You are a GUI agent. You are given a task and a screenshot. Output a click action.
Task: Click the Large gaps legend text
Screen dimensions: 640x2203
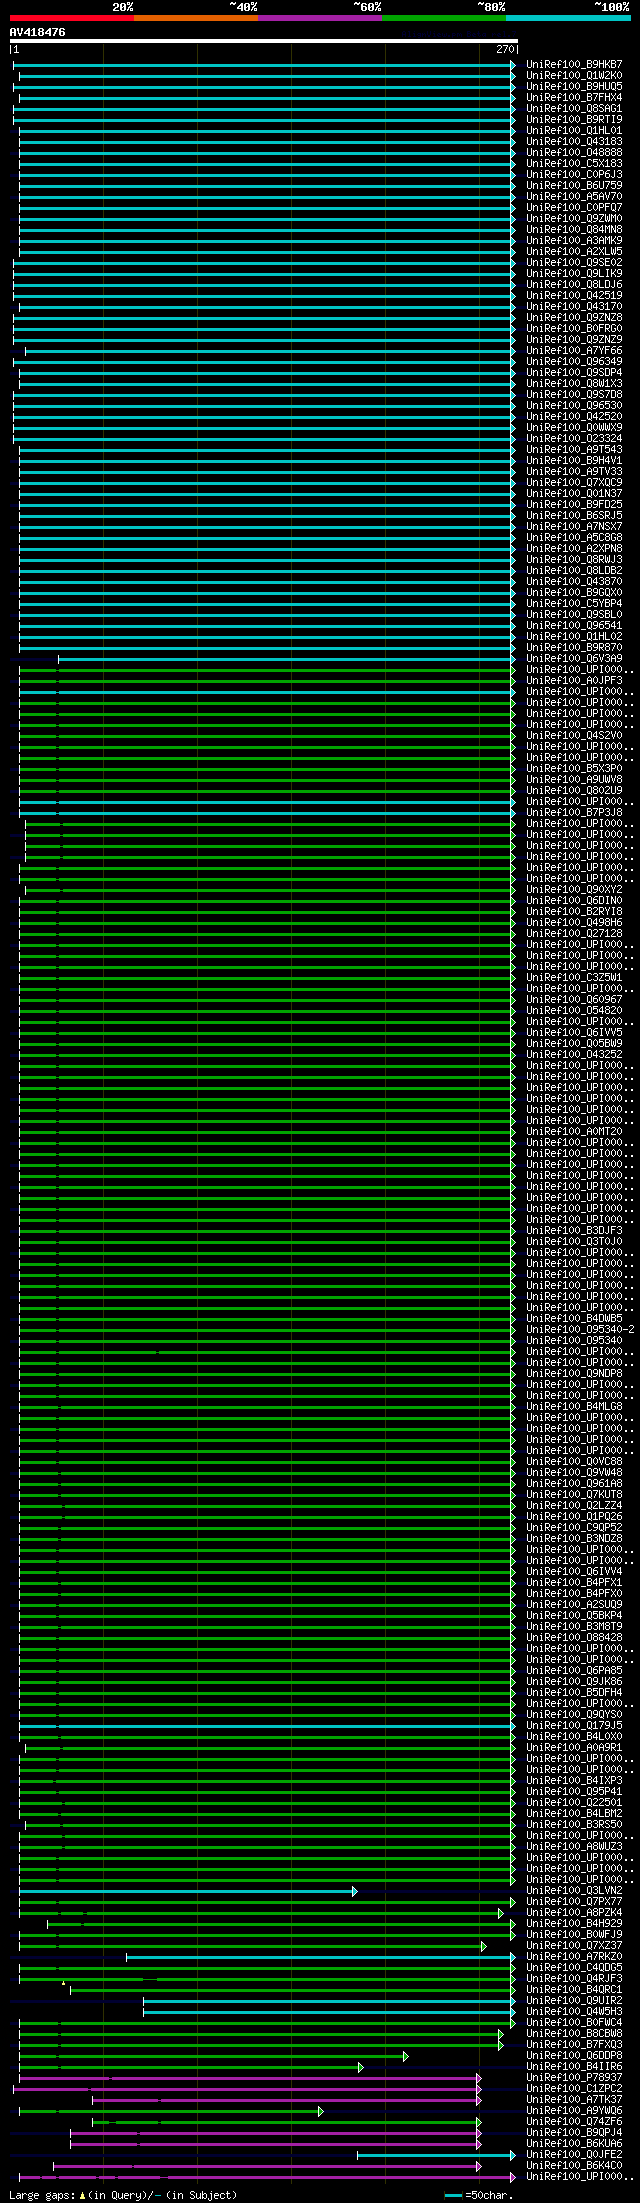point(123,2195)
